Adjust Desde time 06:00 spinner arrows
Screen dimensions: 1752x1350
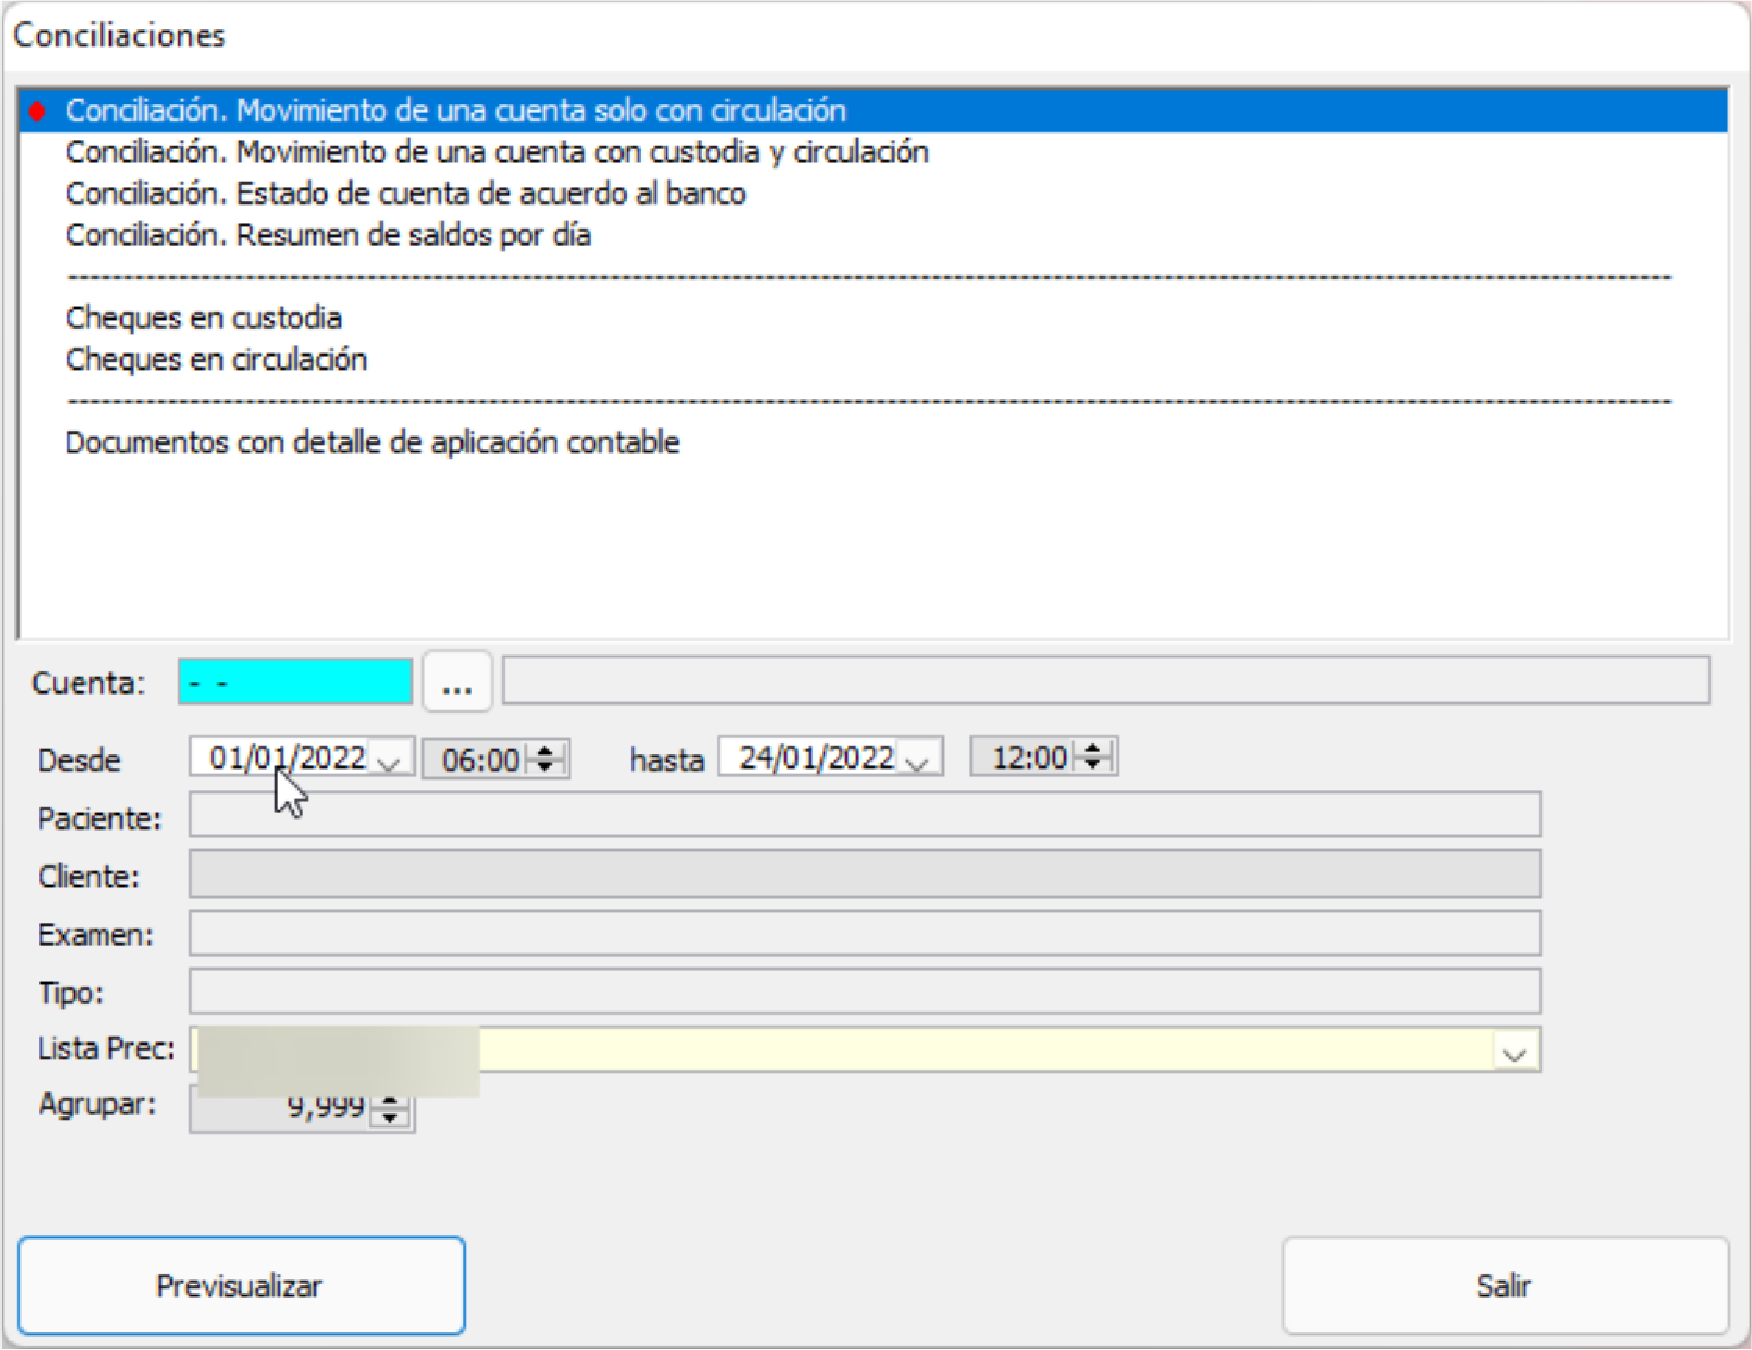tap(546, 759)
